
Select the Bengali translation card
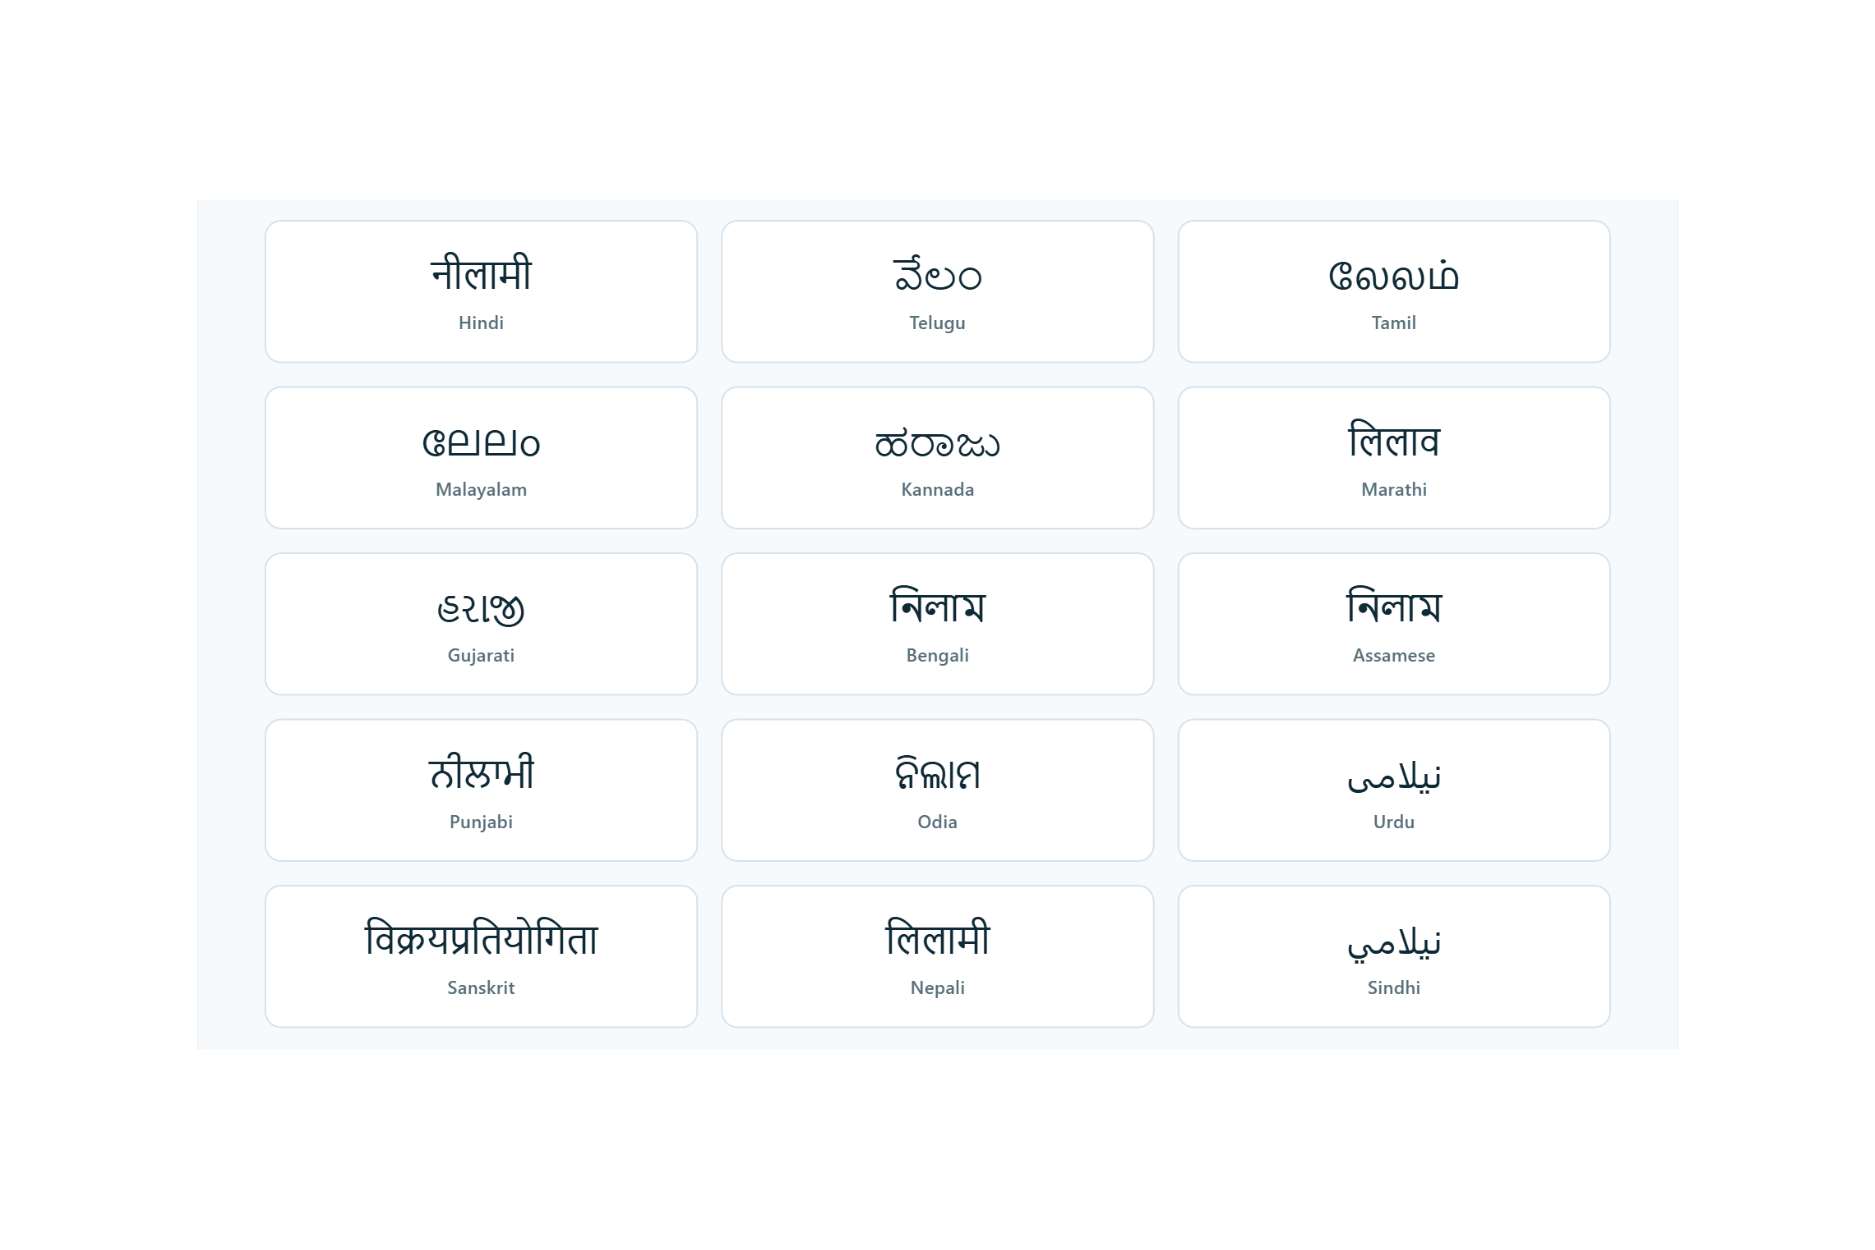tap(937, 623)
